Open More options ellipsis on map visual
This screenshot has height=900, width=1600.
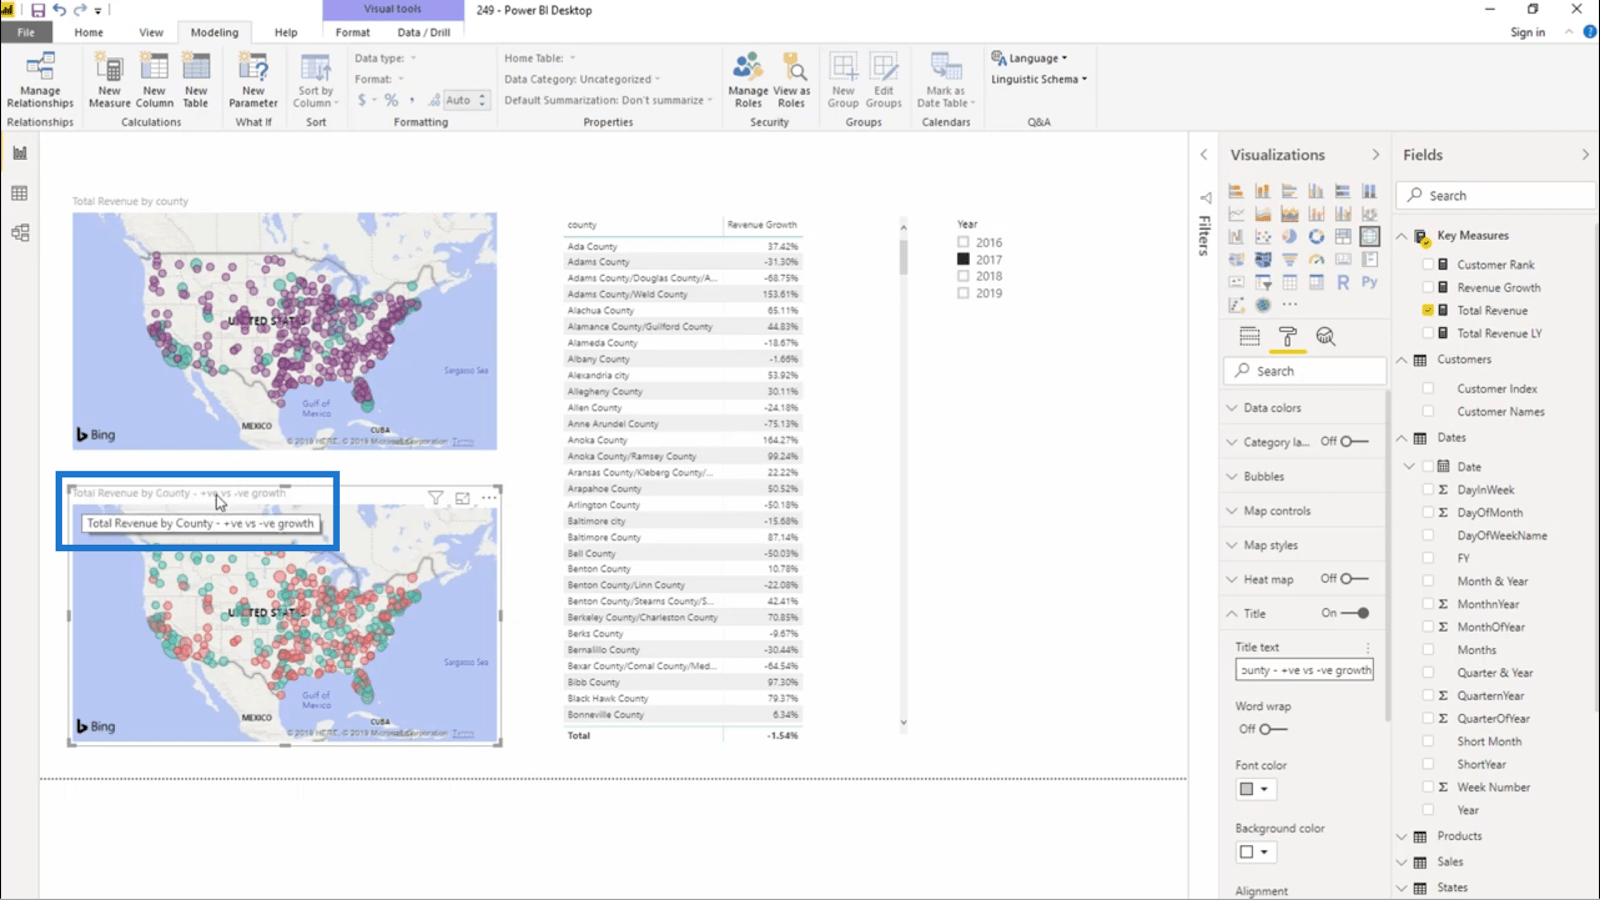click(x=489, y=498)
